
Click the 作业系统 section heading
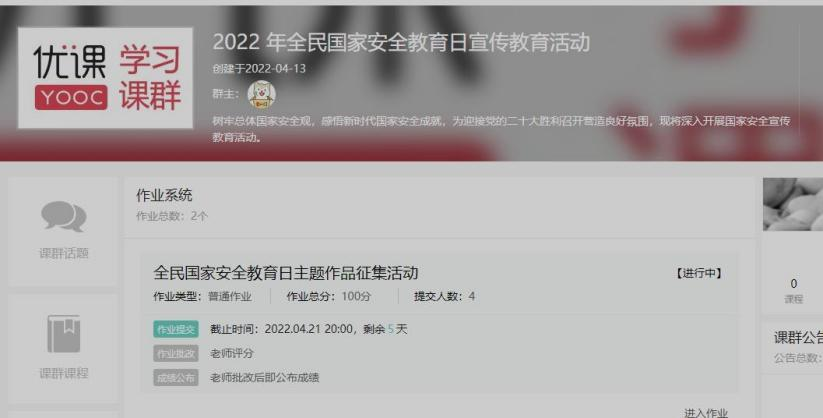coord(164,195)
